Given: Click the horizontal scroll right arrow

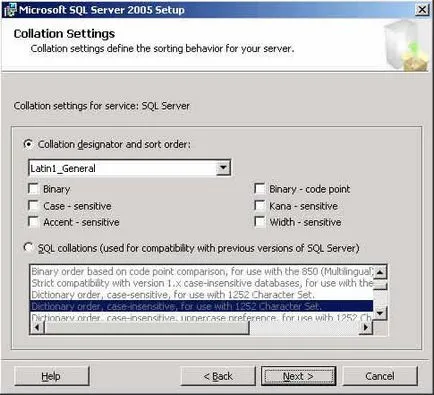Looking at the screenshot, I should [366, 327].
